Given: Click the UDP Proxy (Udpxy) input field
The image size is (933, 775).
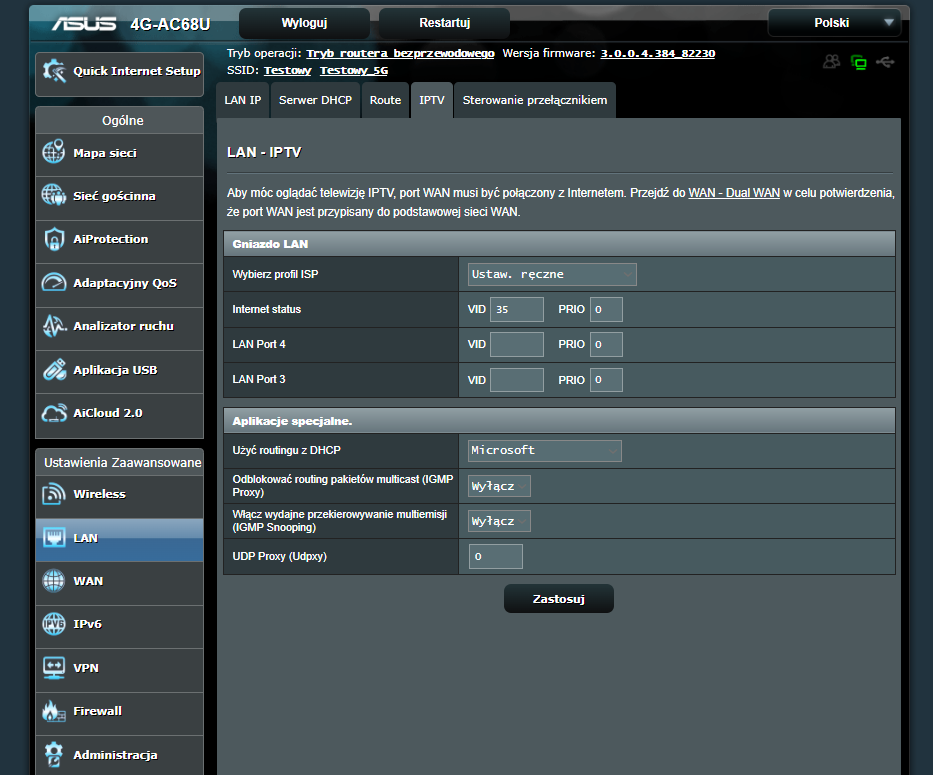Looking at the screenshot, I should [x=495, y=557].
